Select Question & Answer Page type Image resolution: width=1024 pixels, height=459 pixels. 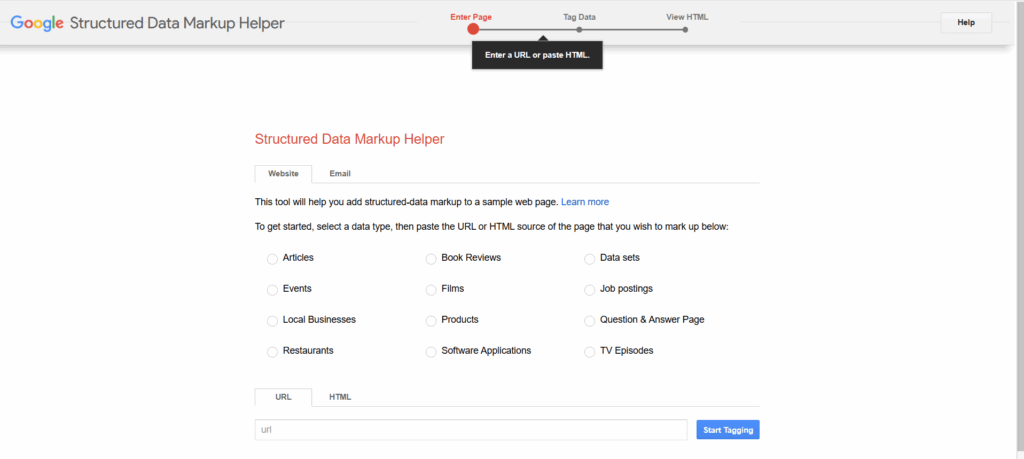coord(590,321)
